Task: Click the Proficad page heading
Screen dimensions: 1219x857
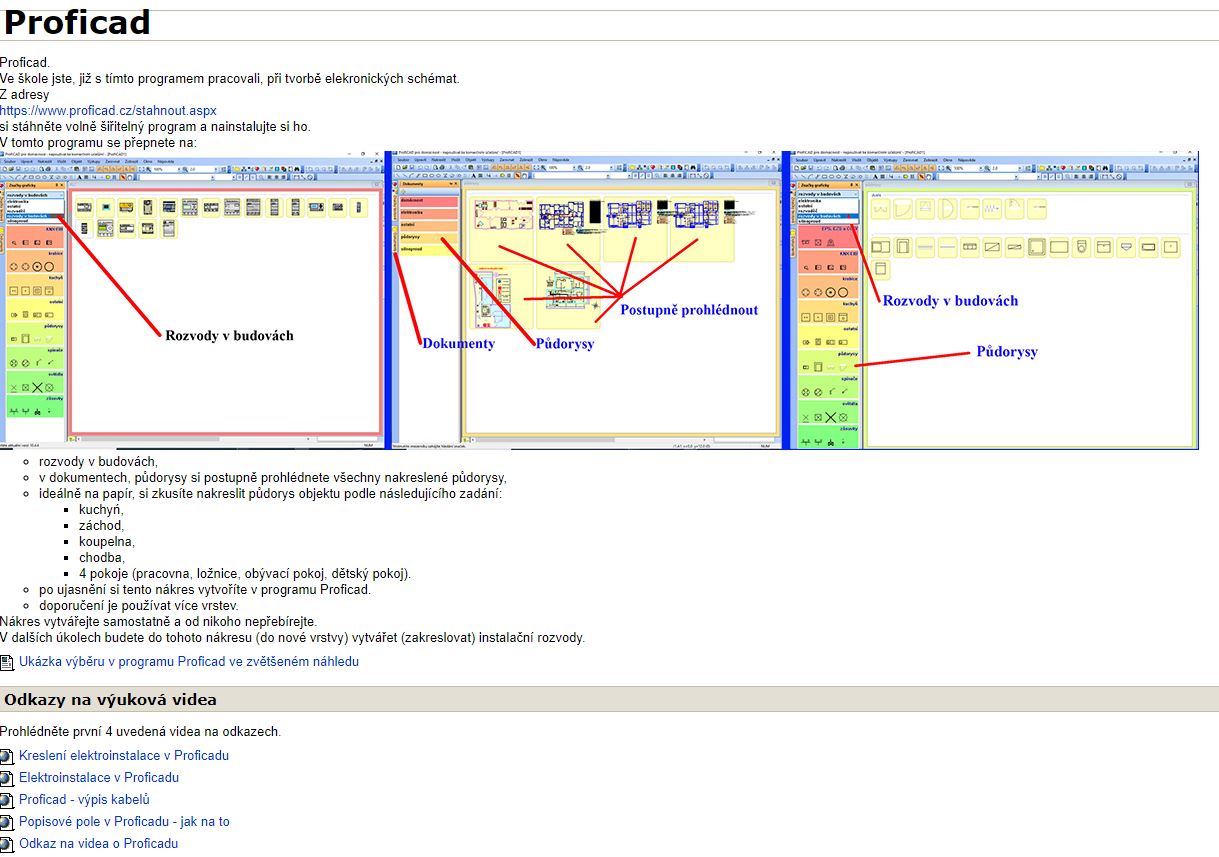Action: pyautogui.click(x=77, y=21)
